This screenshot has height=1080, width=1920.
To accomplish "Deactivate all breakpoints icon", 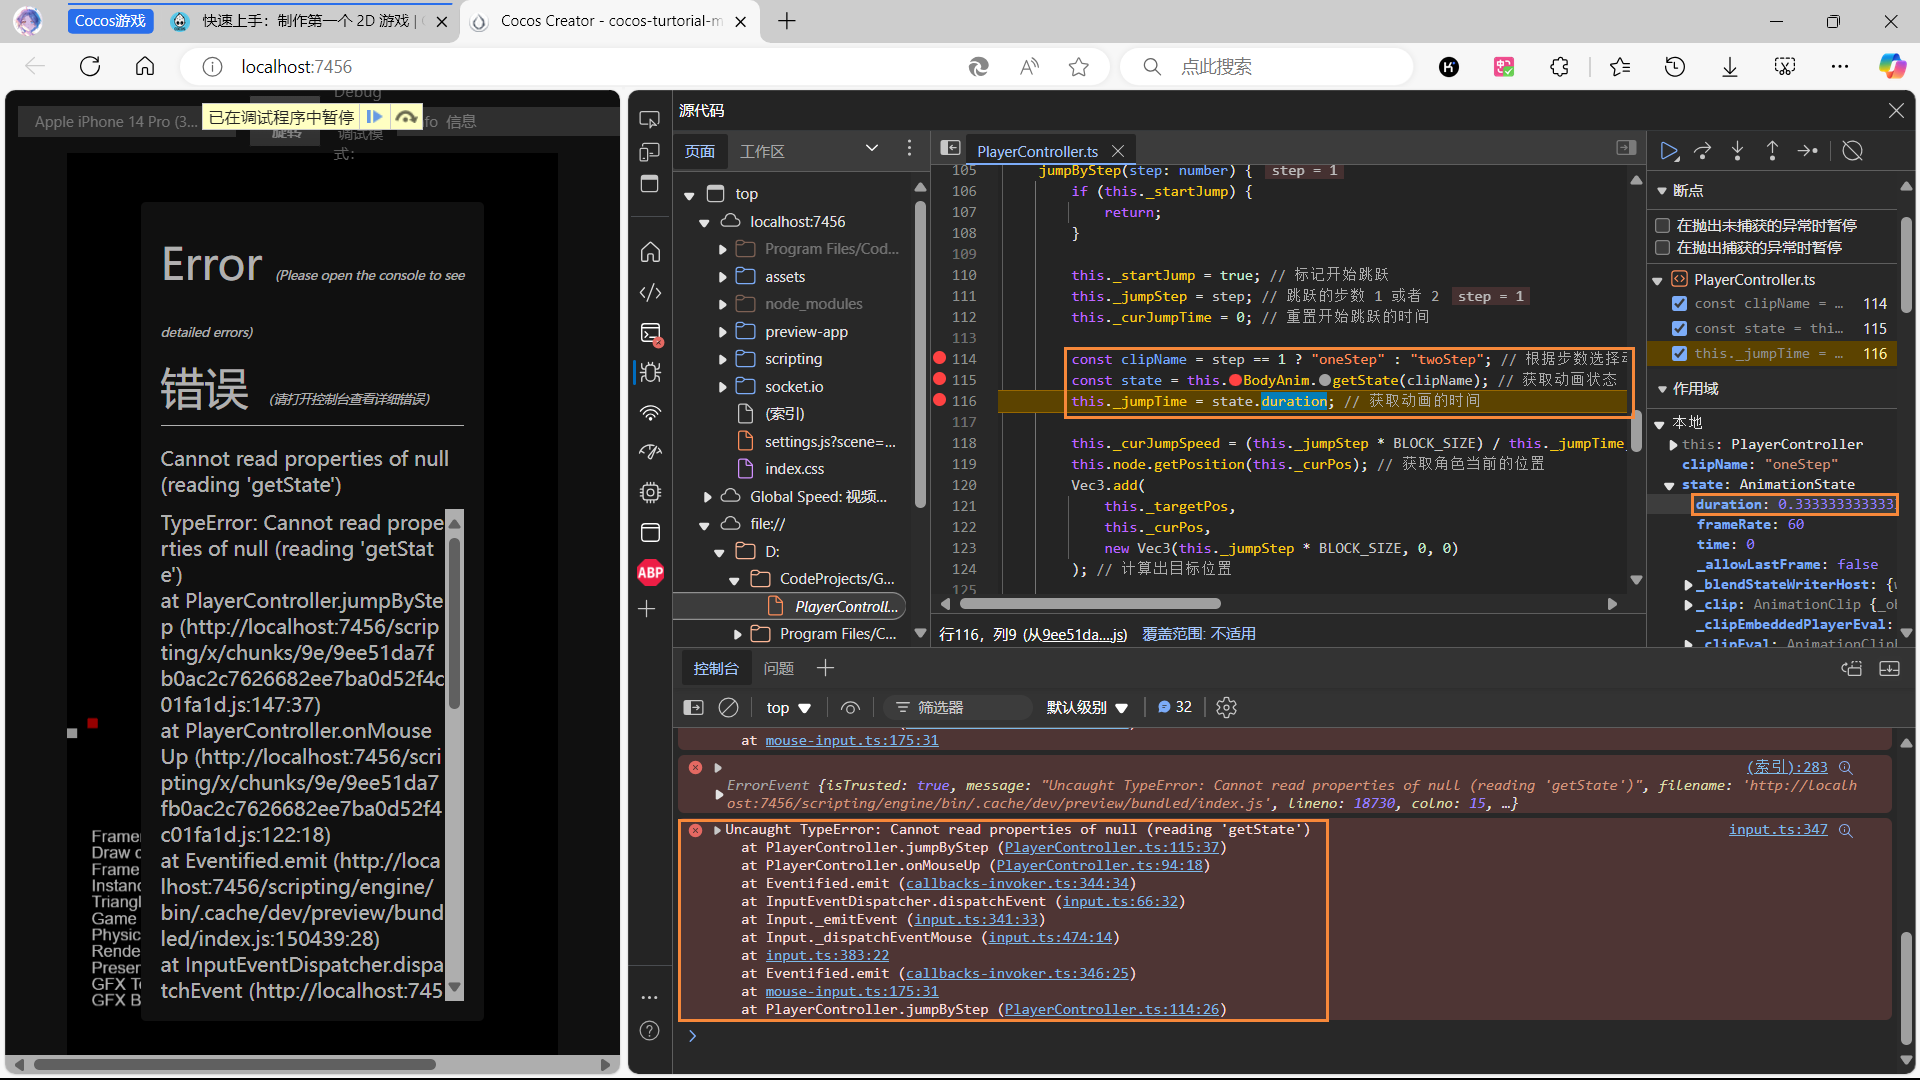I will click(x=1852, y=151).
